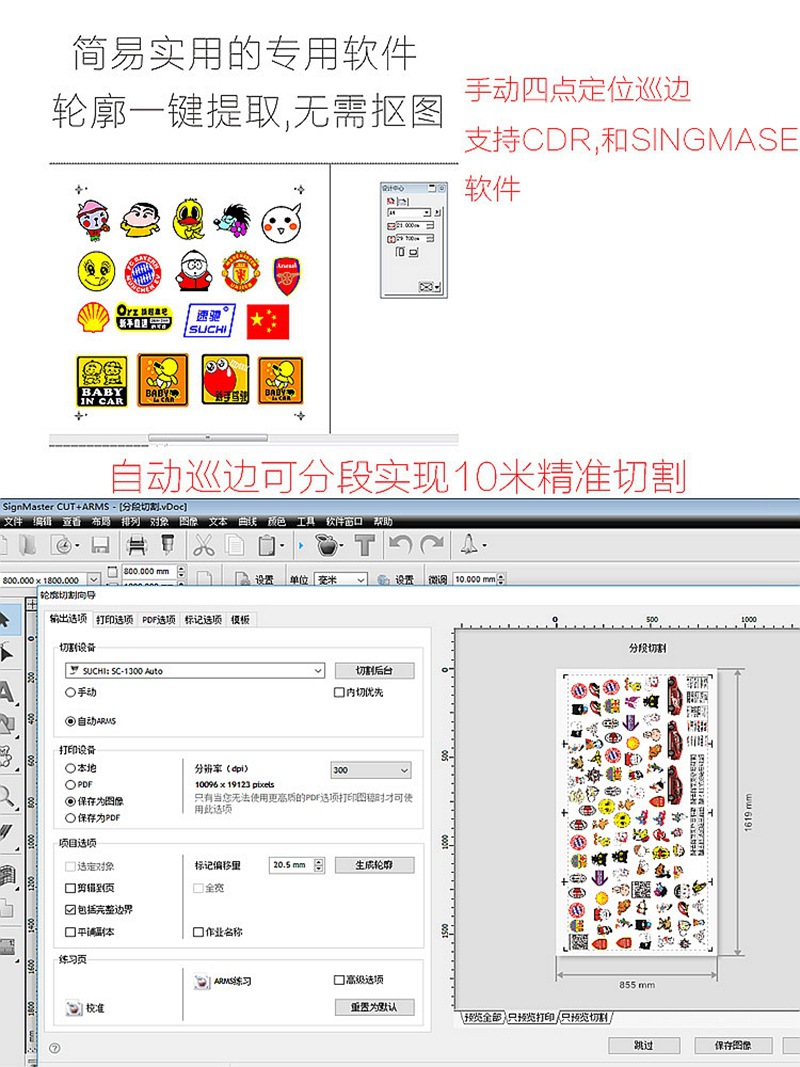Toggle the 作业名称 checkbox
The width and height of the screenshot is (800, 1067).
(x=199, y=932)
